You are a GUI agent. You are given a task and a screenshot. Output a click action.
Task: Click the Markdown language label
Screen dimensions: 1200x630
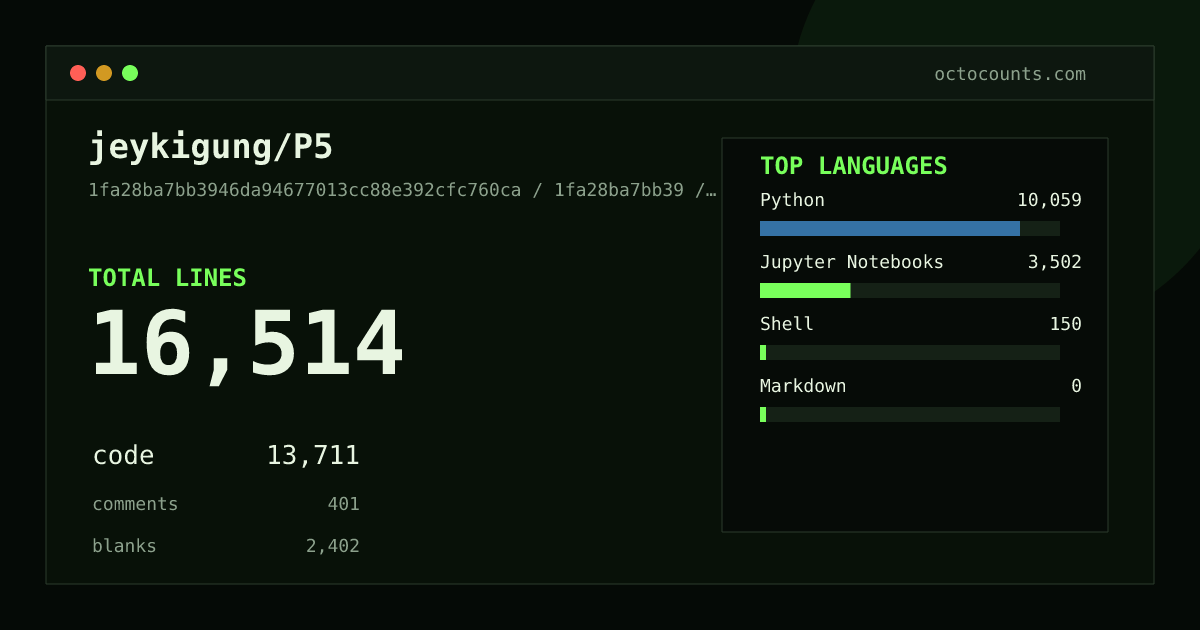803,386
